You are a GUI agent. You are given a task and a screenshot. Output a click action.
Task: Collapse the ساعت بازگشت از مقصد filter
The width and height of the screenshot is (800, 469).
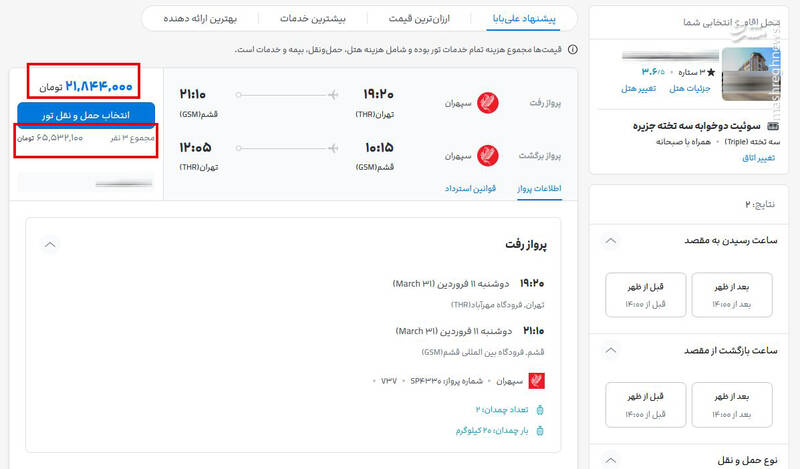point(612,350)
